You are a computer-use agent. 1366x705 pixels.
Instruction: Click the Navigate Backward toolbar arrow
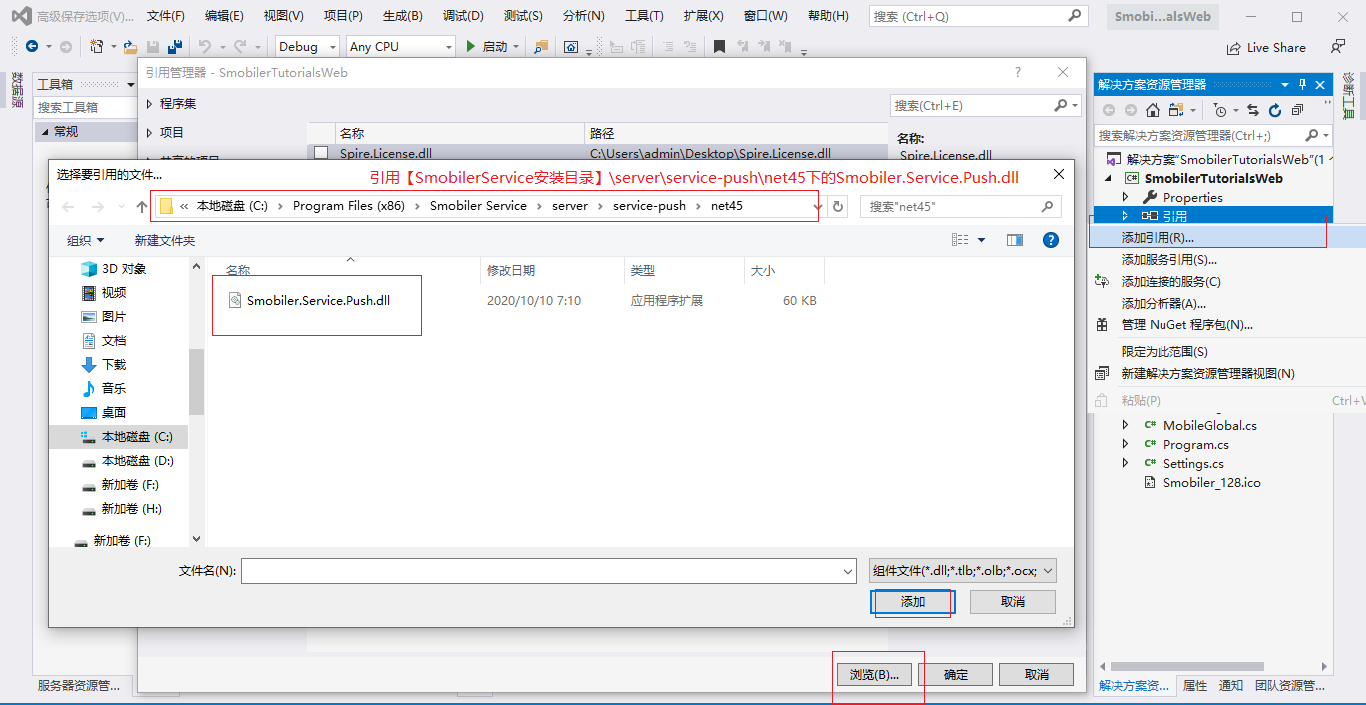point(32,47)
